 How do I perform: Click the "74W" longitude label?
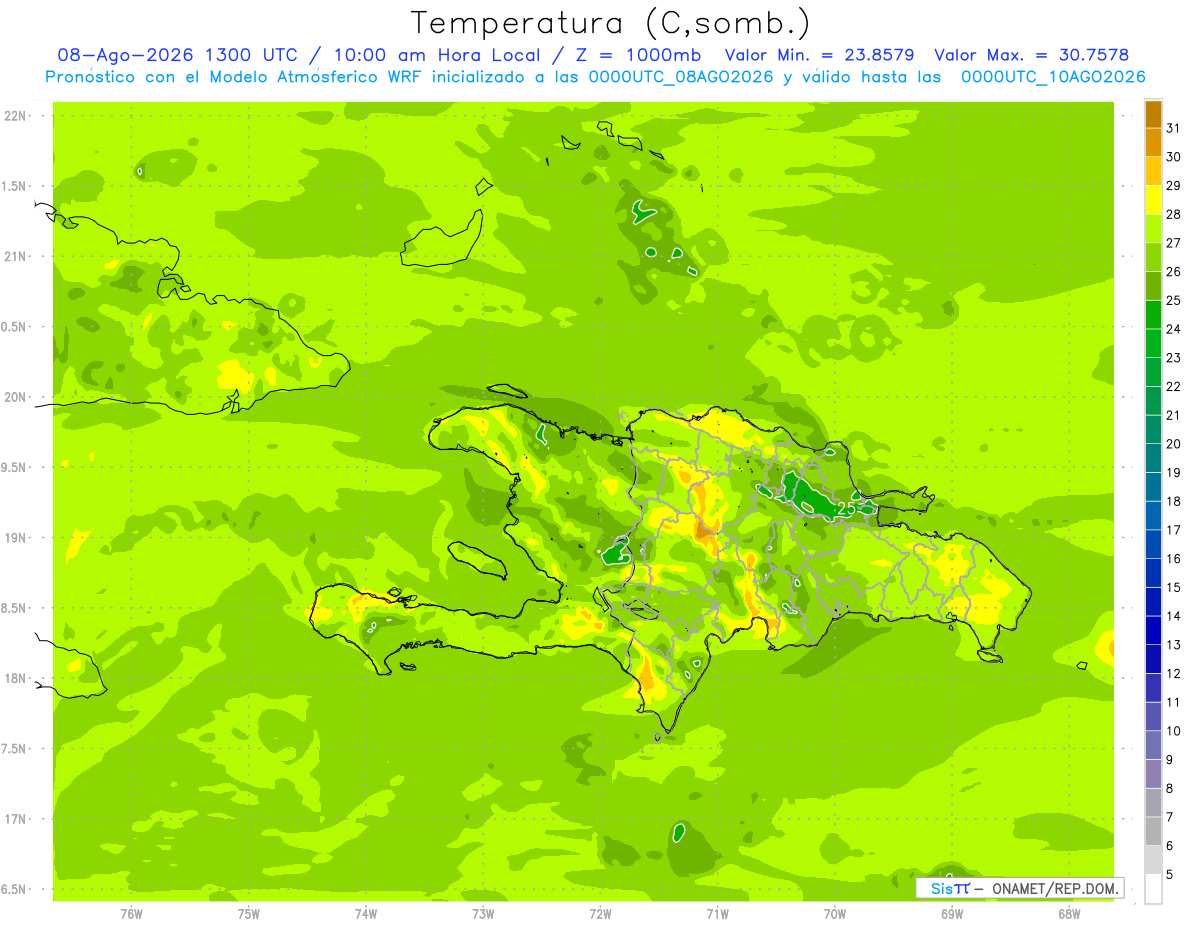(x=366, y=914)
